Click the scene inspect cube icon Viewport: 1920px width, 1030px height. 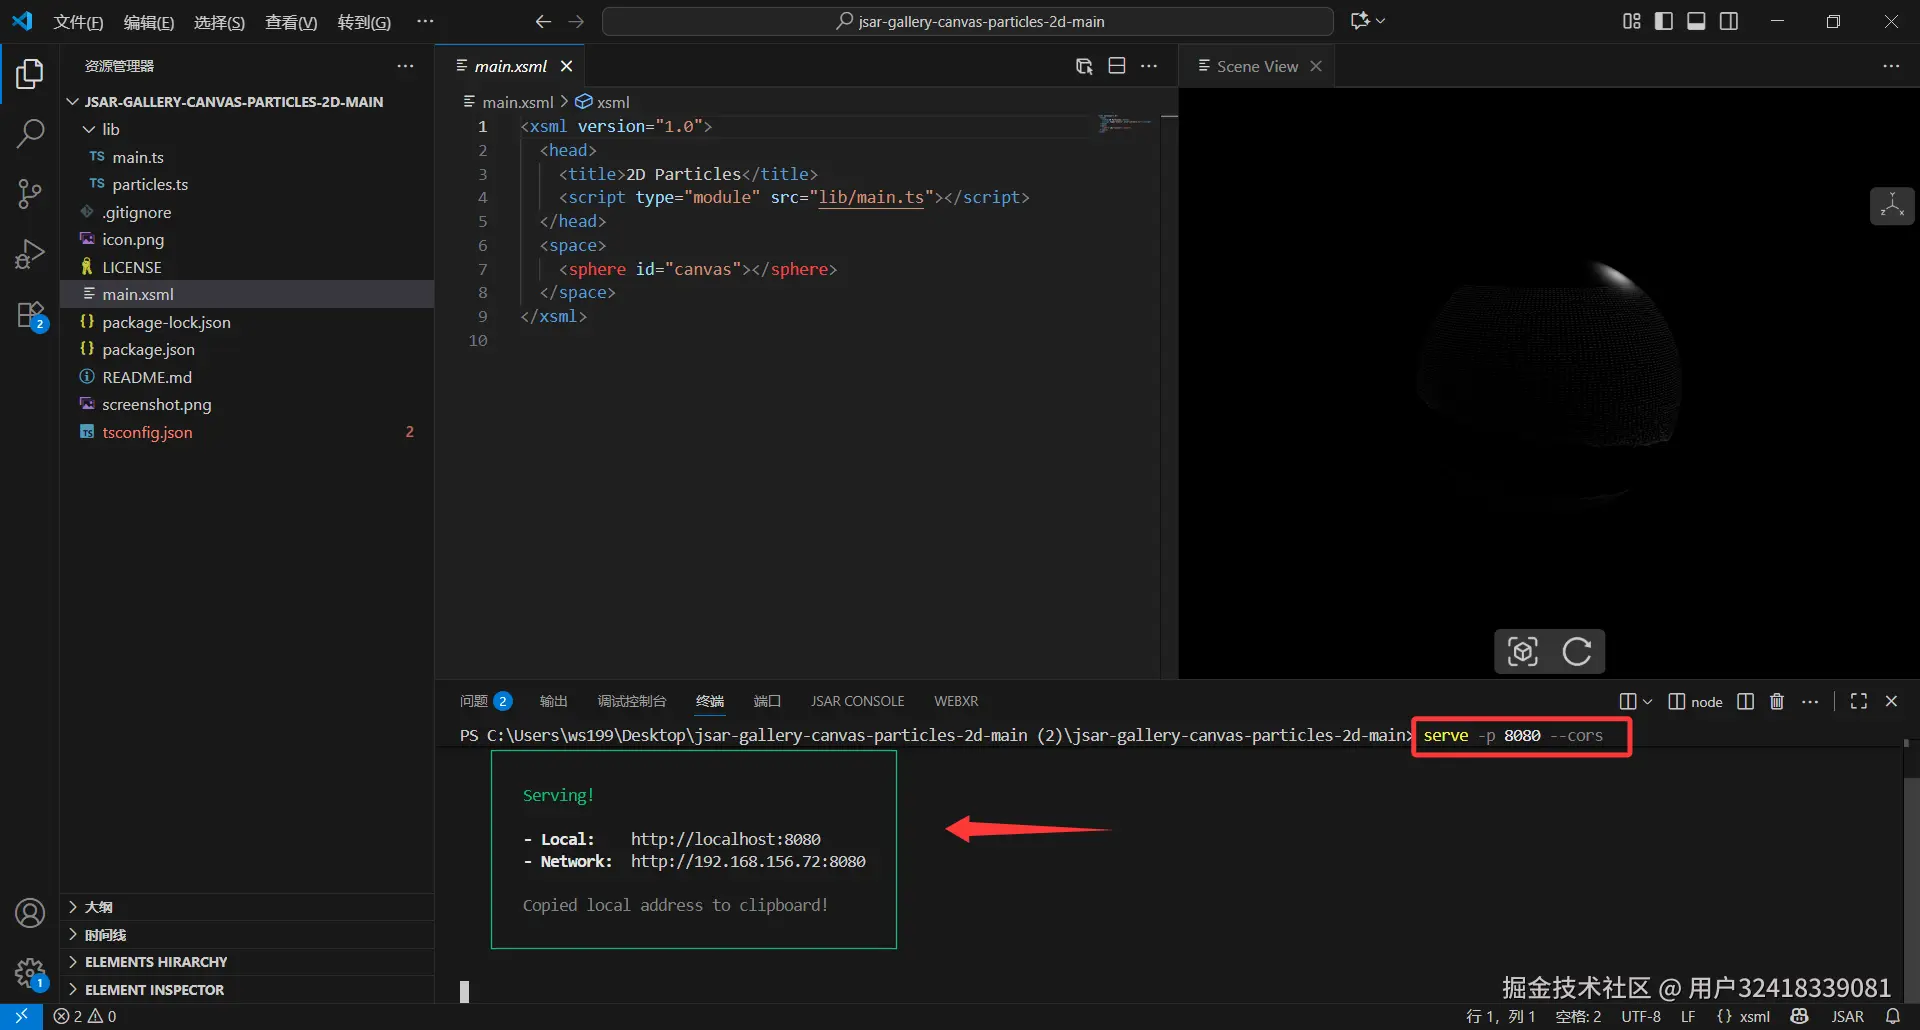(x=1522, y=652)
